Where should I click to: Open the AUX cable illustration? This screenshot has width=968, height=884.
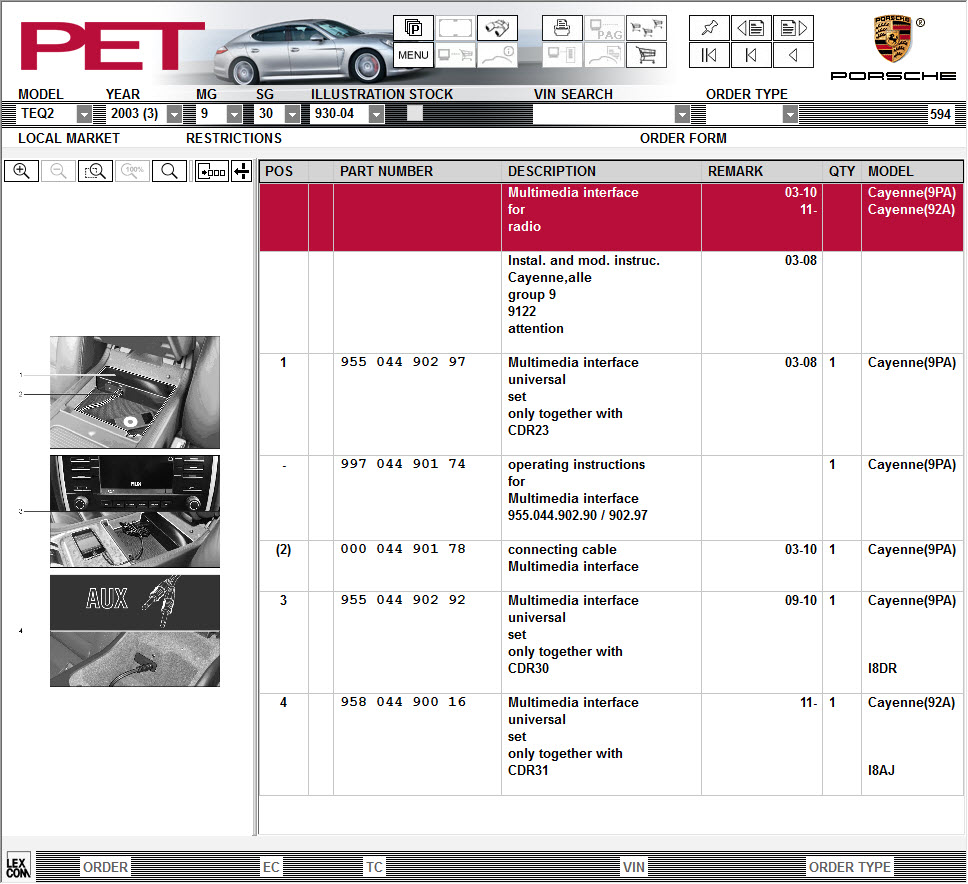coord(135,631)
